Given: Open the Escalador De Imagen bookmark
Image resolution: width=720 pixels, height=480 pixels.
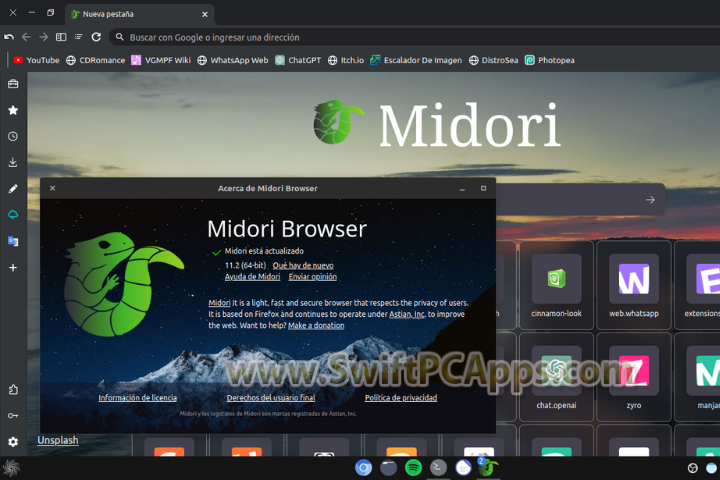Looking at the screenshot, I should (x=416, y=60).
